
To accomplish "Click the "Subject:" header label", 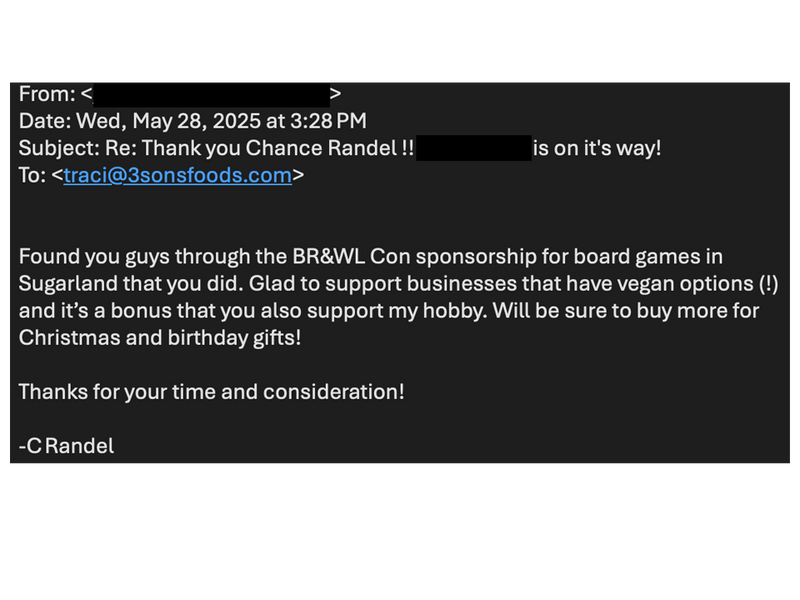I will (58, 149).
